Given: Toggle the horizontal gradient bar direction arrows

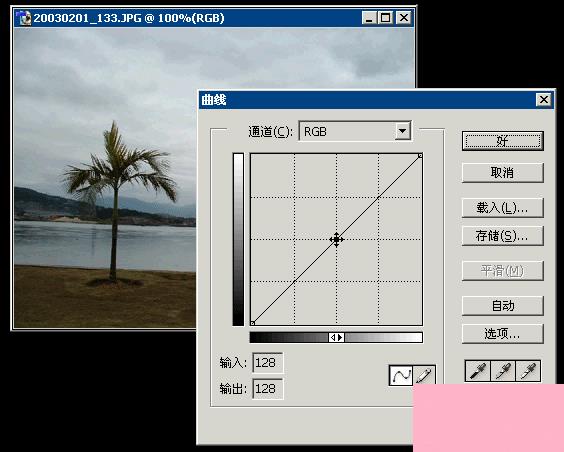Looking at the screenshot, I should pos(336,337).
